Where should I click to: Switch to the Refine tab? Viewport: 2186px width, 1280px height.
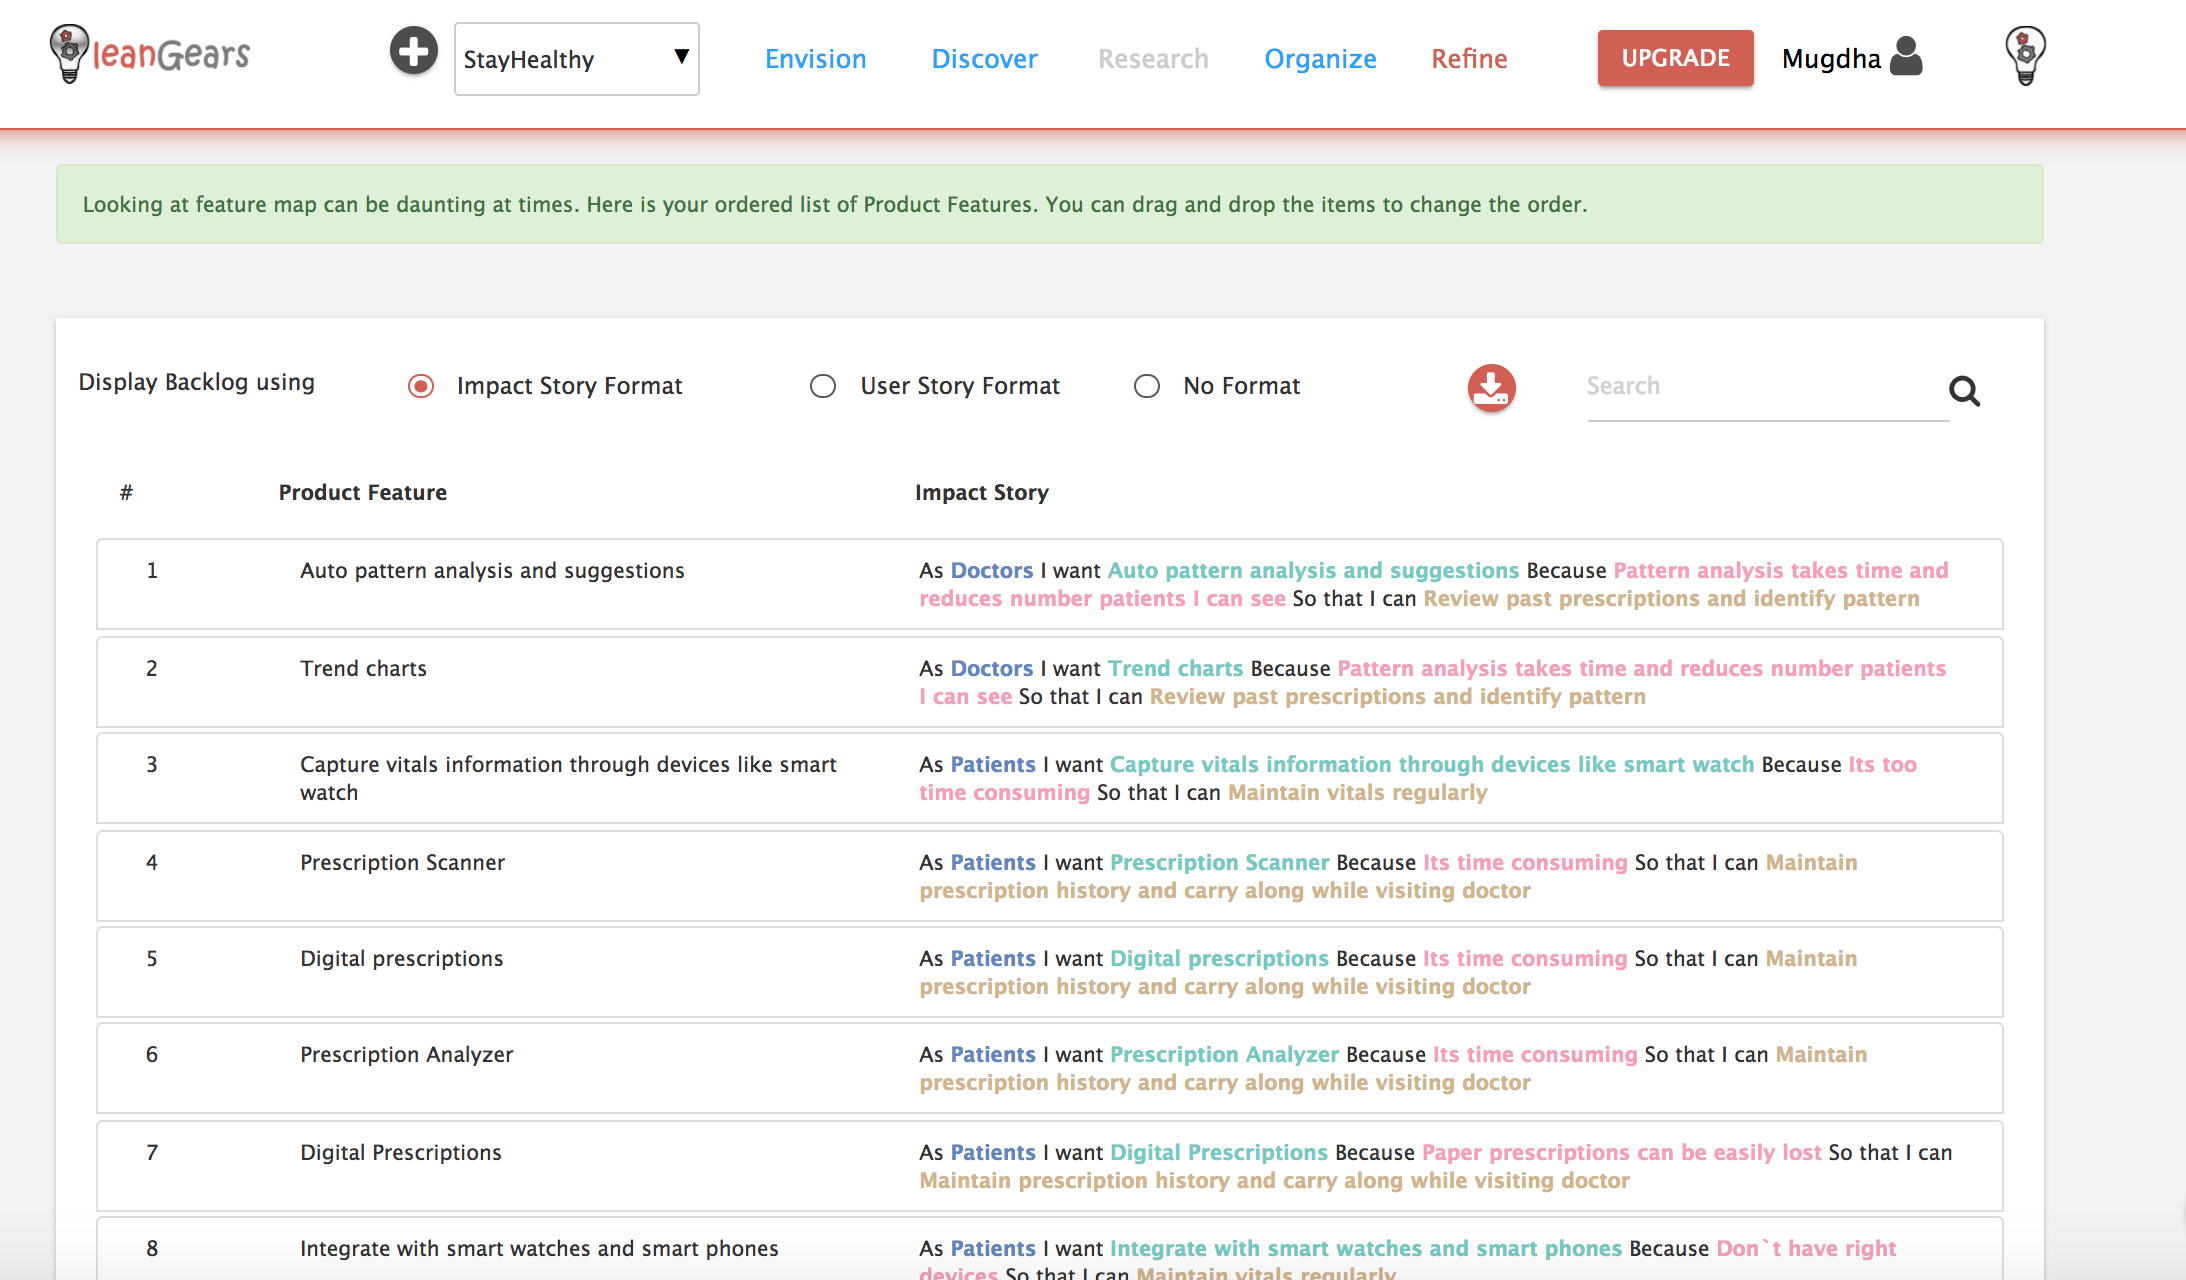point(1469,59)
